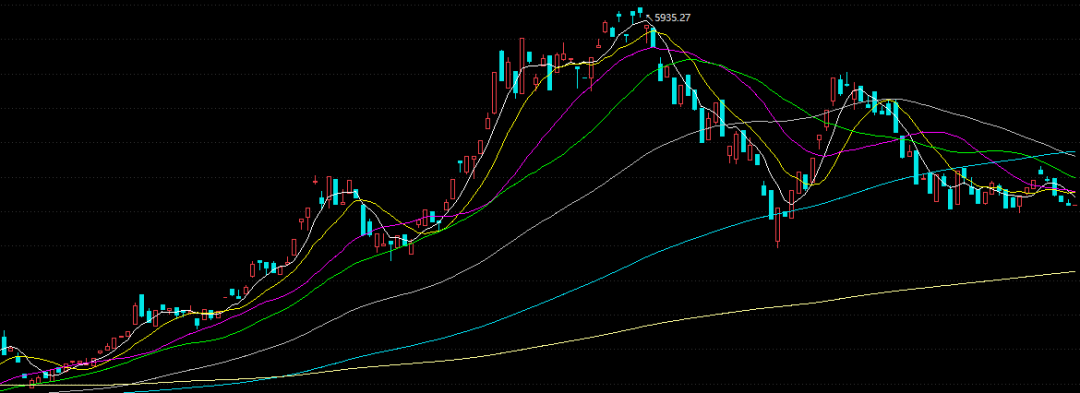Select the small arrow pointing at the 5935.27 high
The width and height of the screenshot is (1080, 393).
click(x=648, y=16)
